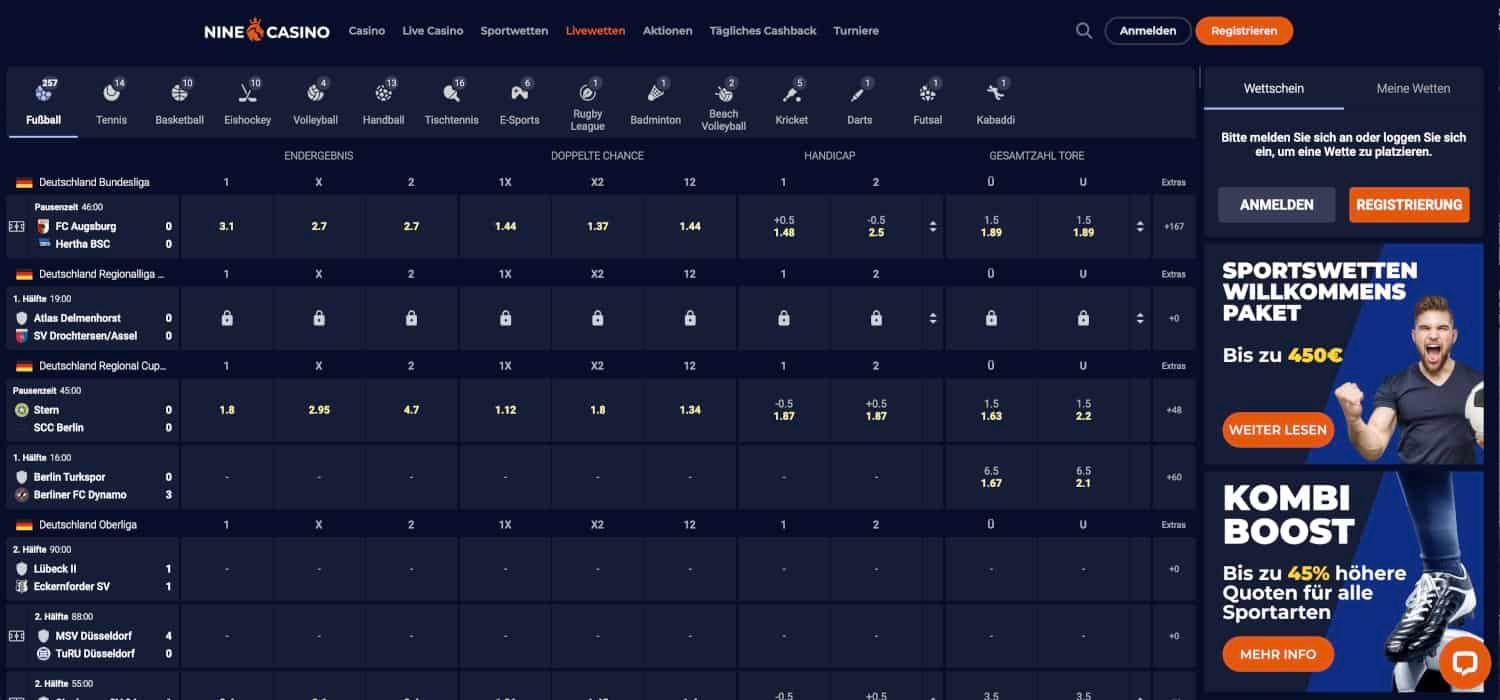Image resolution: width=1500 pixels, height=700 pixels.
Task: Switch to the Meine Wetten tab
Action: click(x=1413, y=88)
